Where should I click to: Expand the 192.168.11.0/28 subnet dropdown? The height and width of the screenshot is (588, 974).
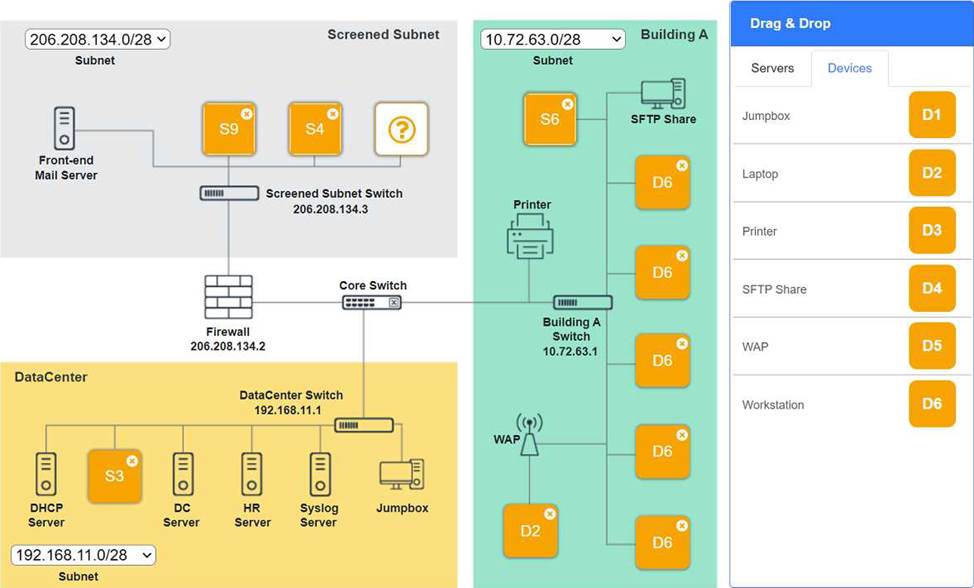tap(83, 555)
